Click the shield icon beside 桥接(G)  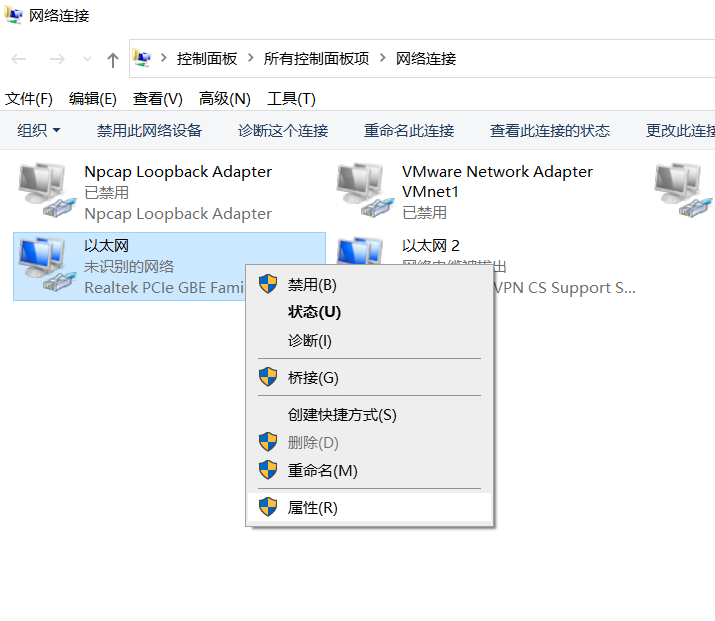pyautogui.click(x=268, y=377)
